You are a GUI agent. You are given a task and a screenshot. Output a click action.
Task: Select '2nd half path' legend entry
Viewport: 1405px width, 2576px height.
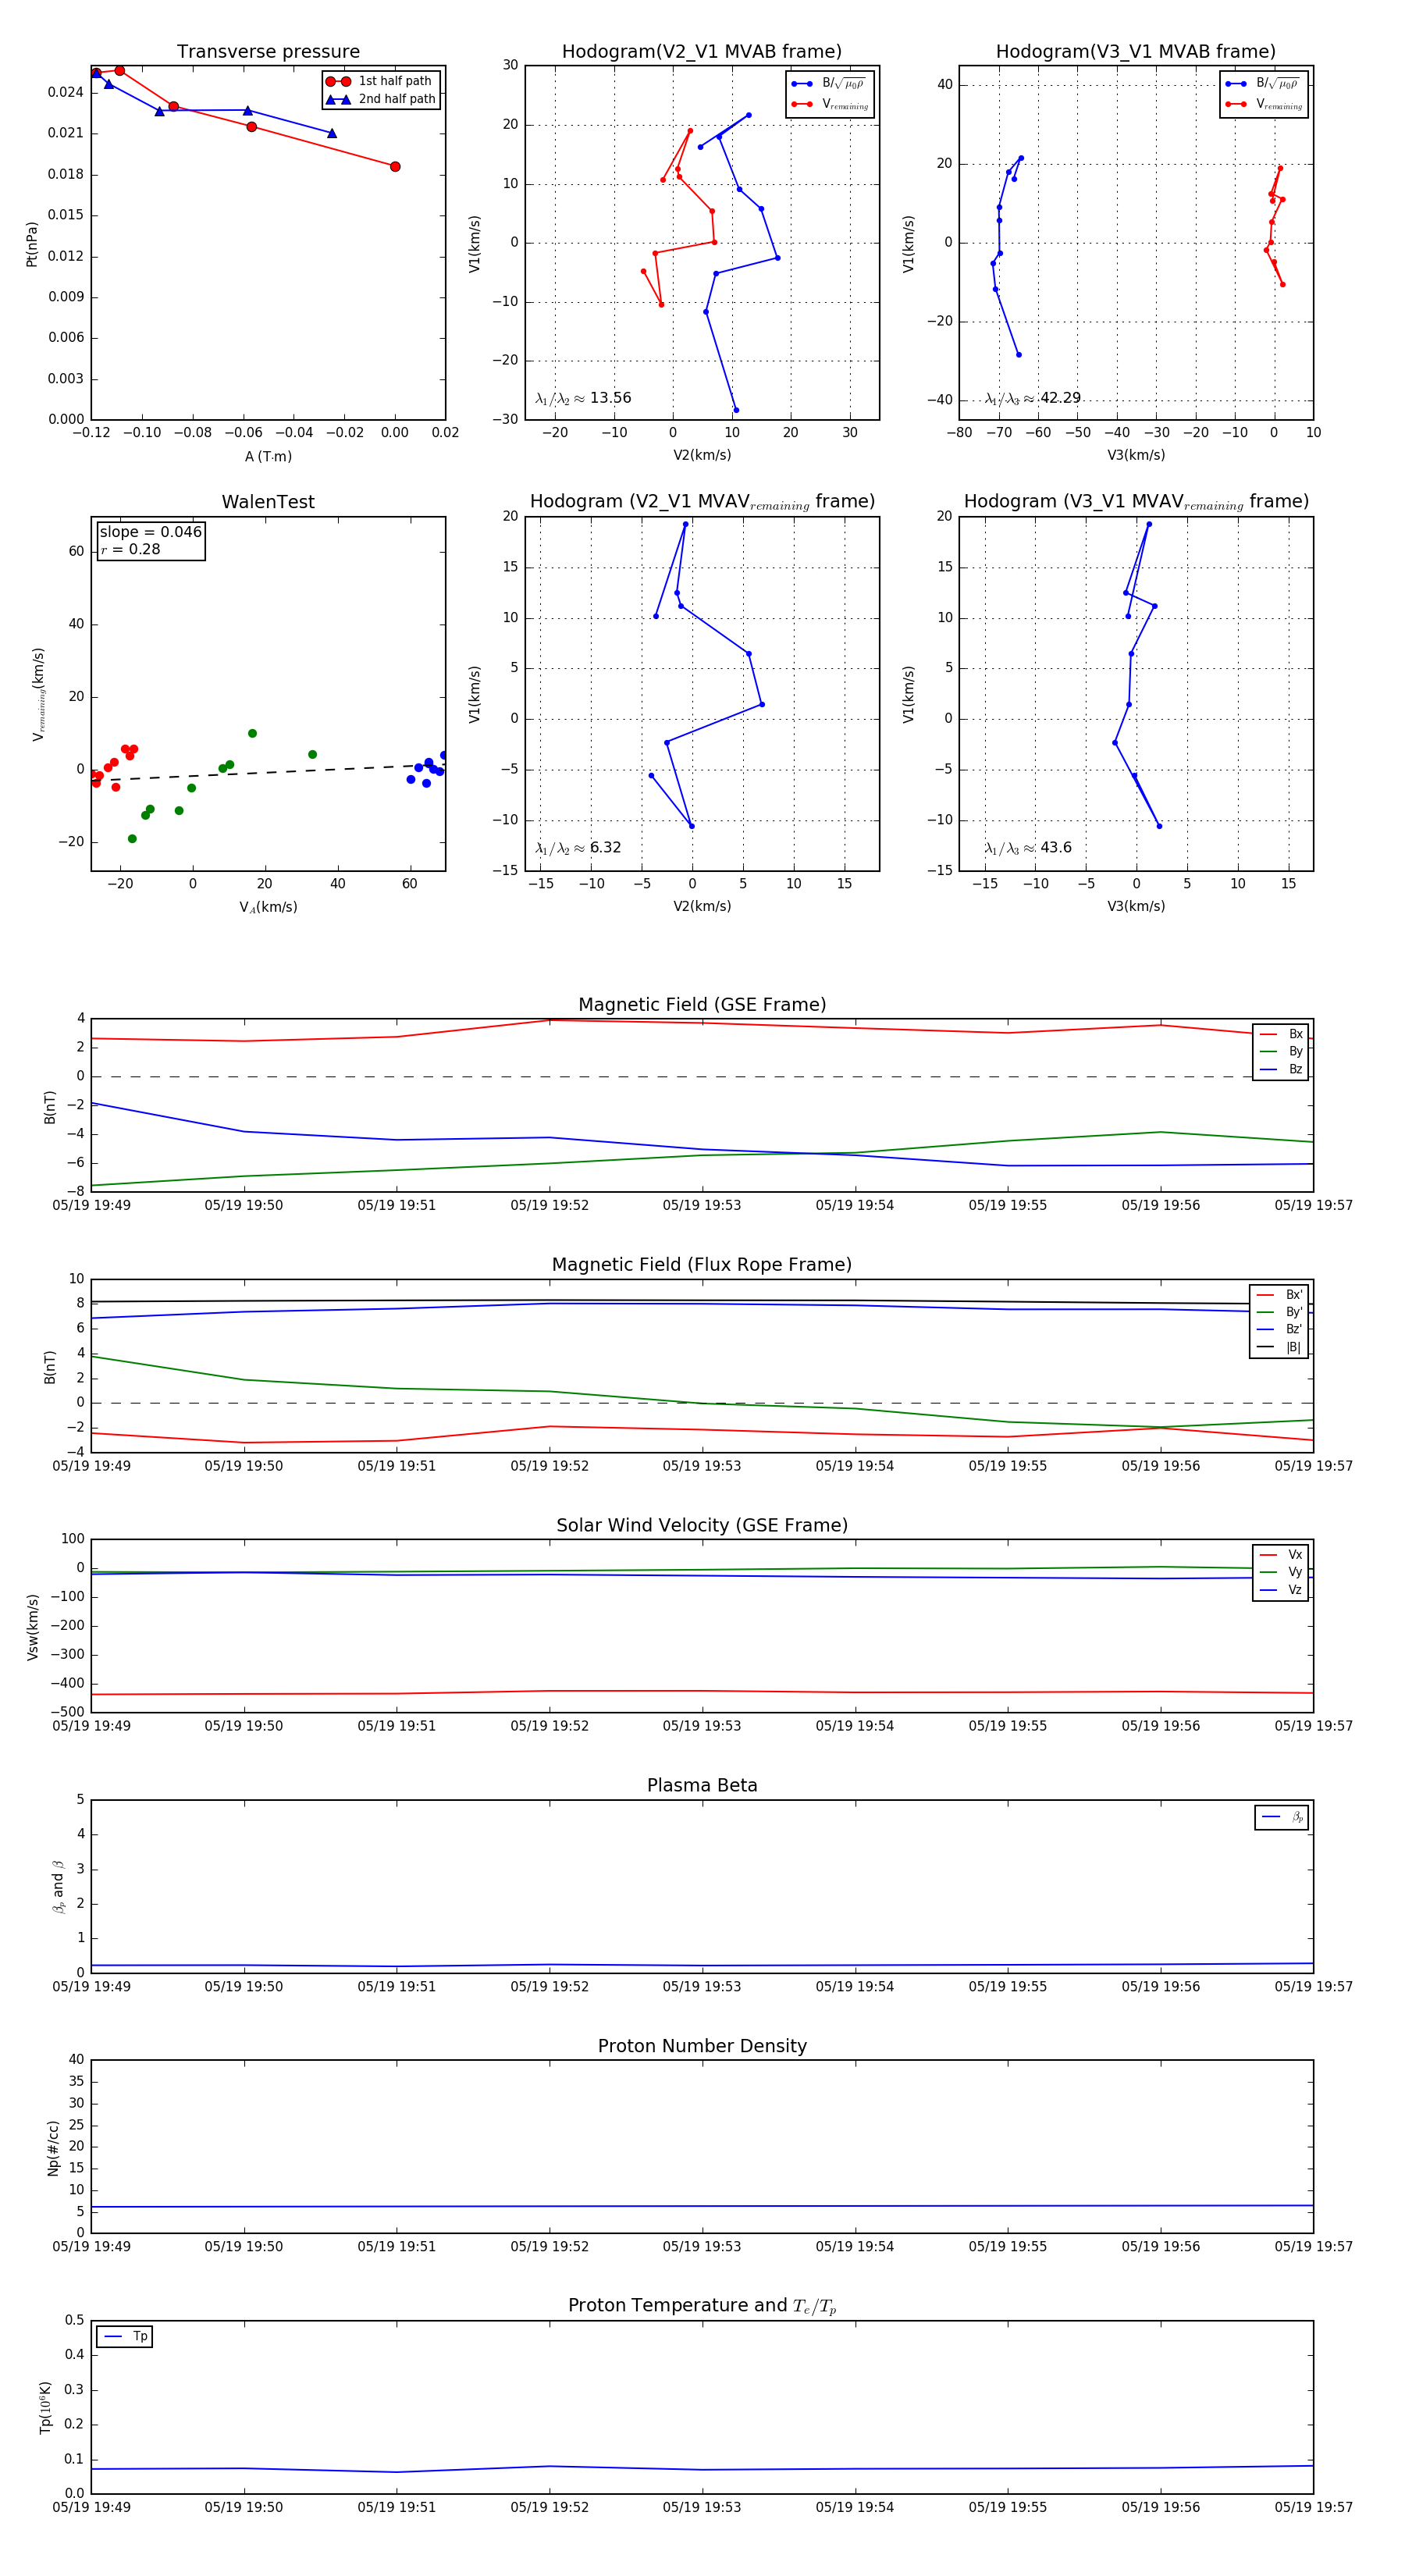[381, 99]
